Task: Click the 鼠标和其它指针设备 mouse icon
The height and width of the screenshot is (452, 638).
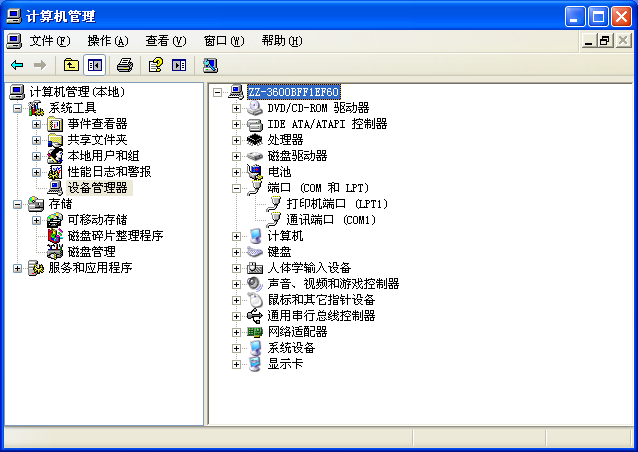Action: click(255, 300)
